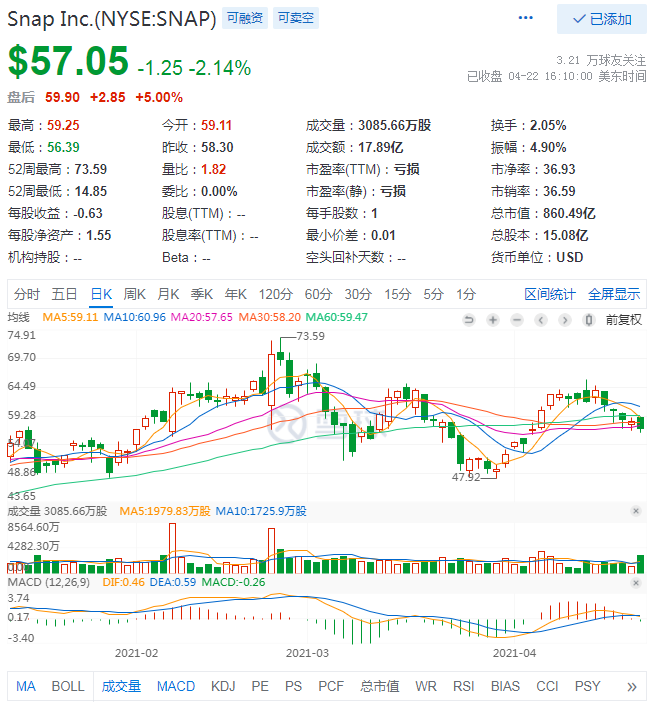Viewport: 653px width, 702px height.
Task: Switch to the 30分 chart interval
Action: point(359,294)
